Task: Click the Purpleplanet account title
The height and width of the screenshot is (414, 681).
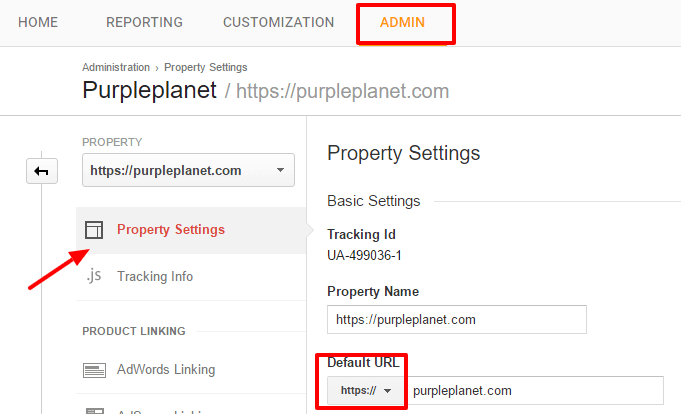Action: pyautogui.click(x=149, y=91)
